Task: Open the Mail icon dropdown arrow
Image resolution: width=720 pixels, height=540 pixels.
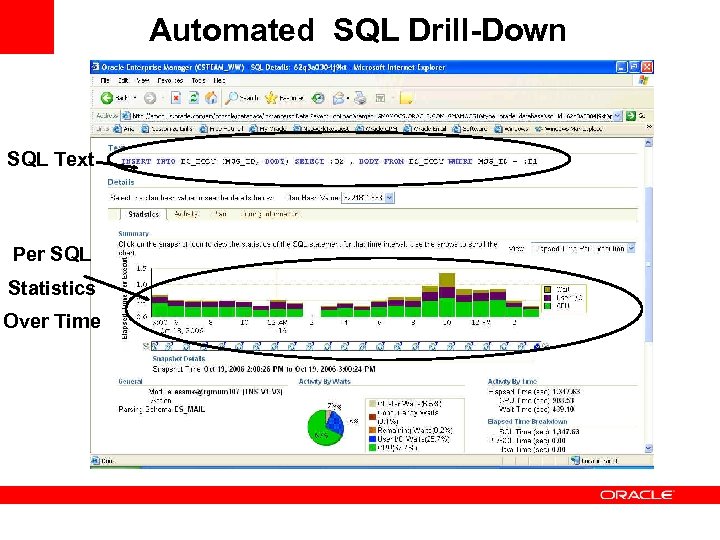Action: pyautogui.click(x=348, y=98)
